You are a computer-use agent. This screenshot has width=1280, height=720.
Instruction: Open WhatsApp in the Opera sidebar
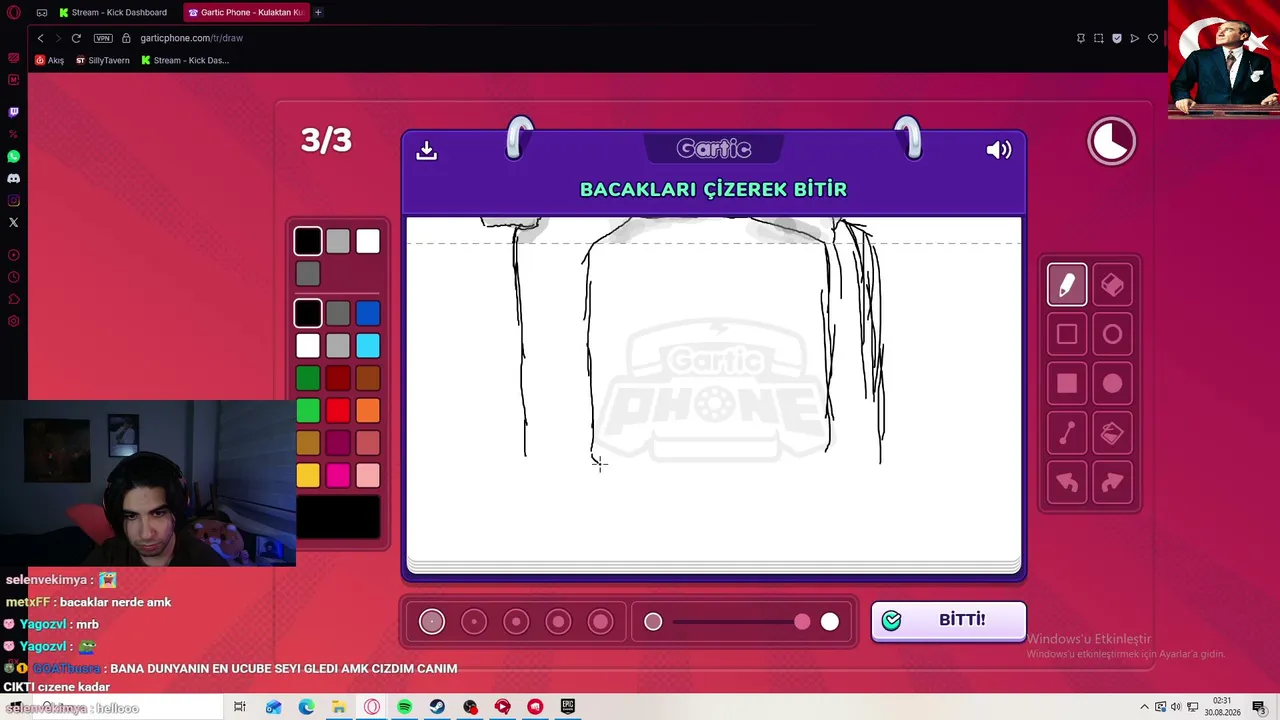click(14, 156)
